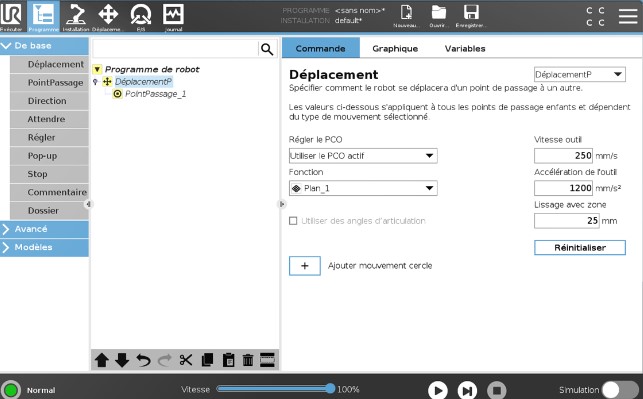Open the Exécuter (Run) tab icon
643x399 pixels.
[x=11, y=16]
